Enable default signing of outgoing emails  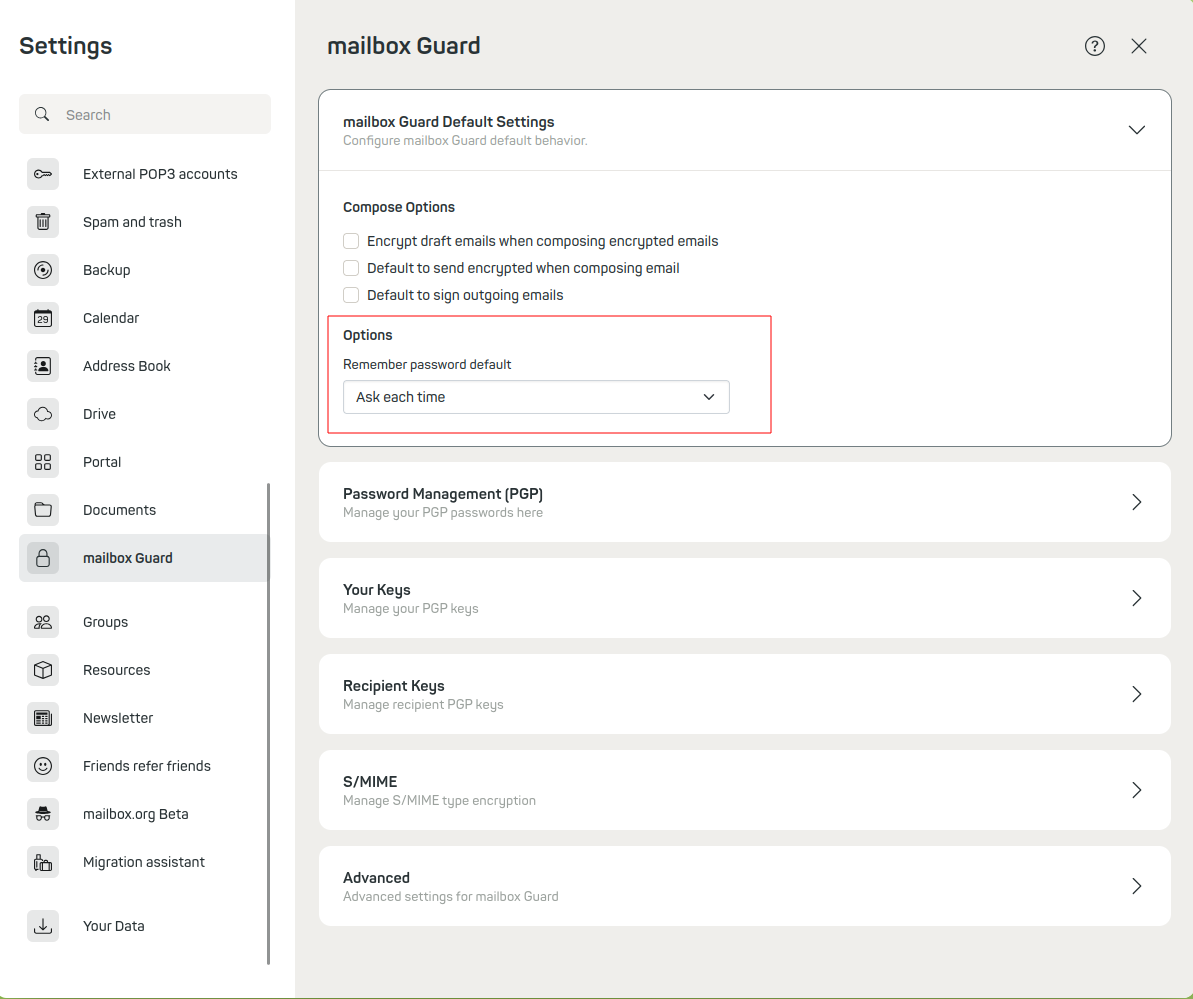coord(351,295)
